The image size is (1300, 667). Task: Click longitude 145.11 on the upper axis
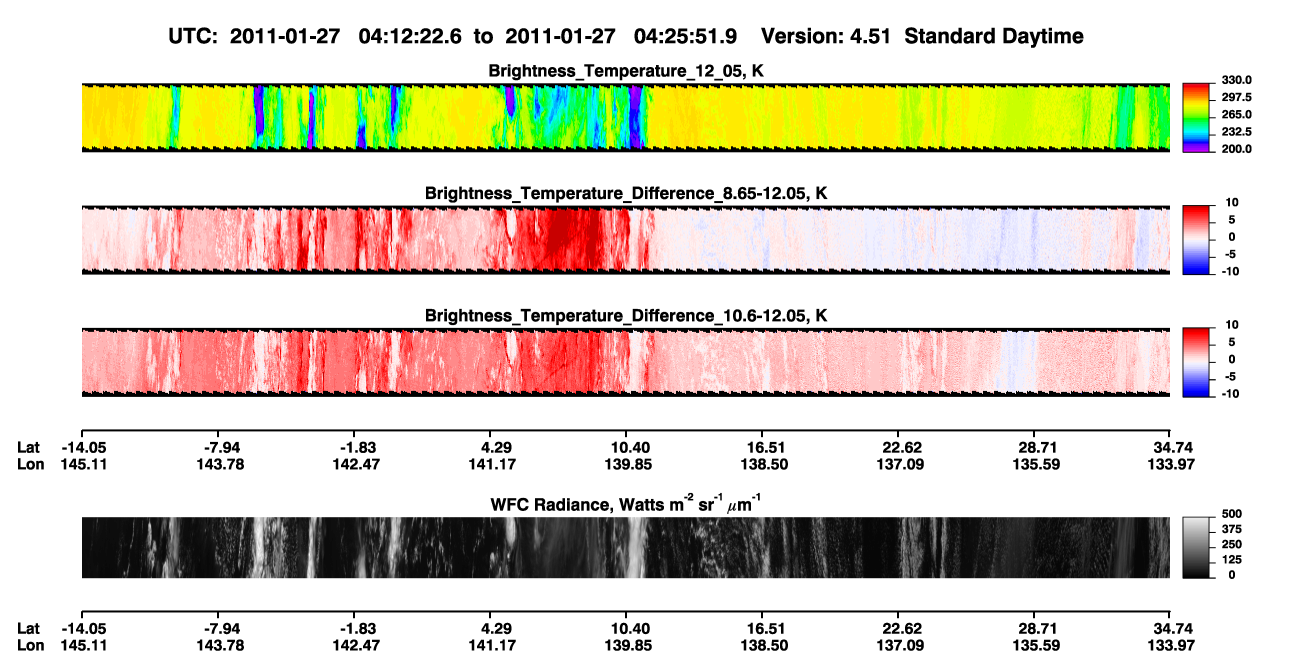83,464
